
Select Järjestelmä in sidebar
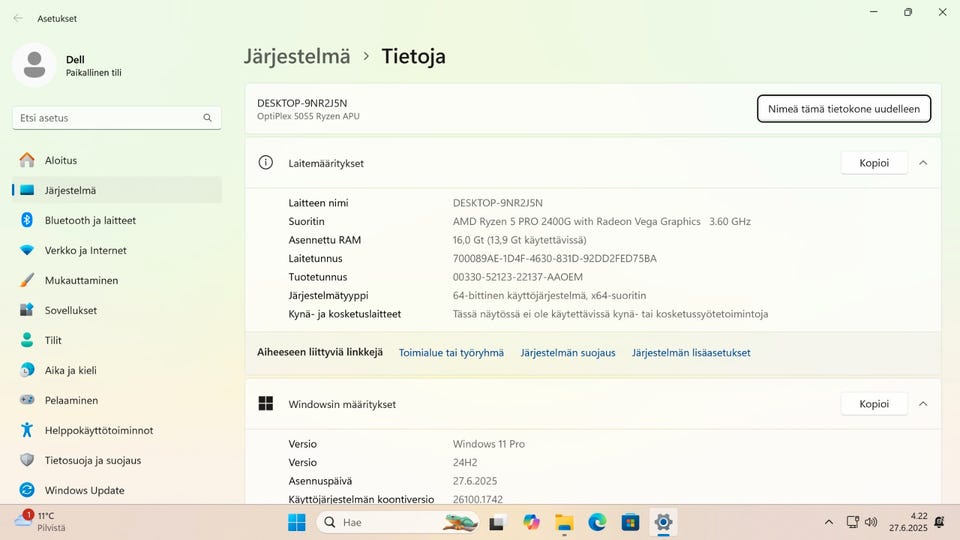(x=117, y=190)
